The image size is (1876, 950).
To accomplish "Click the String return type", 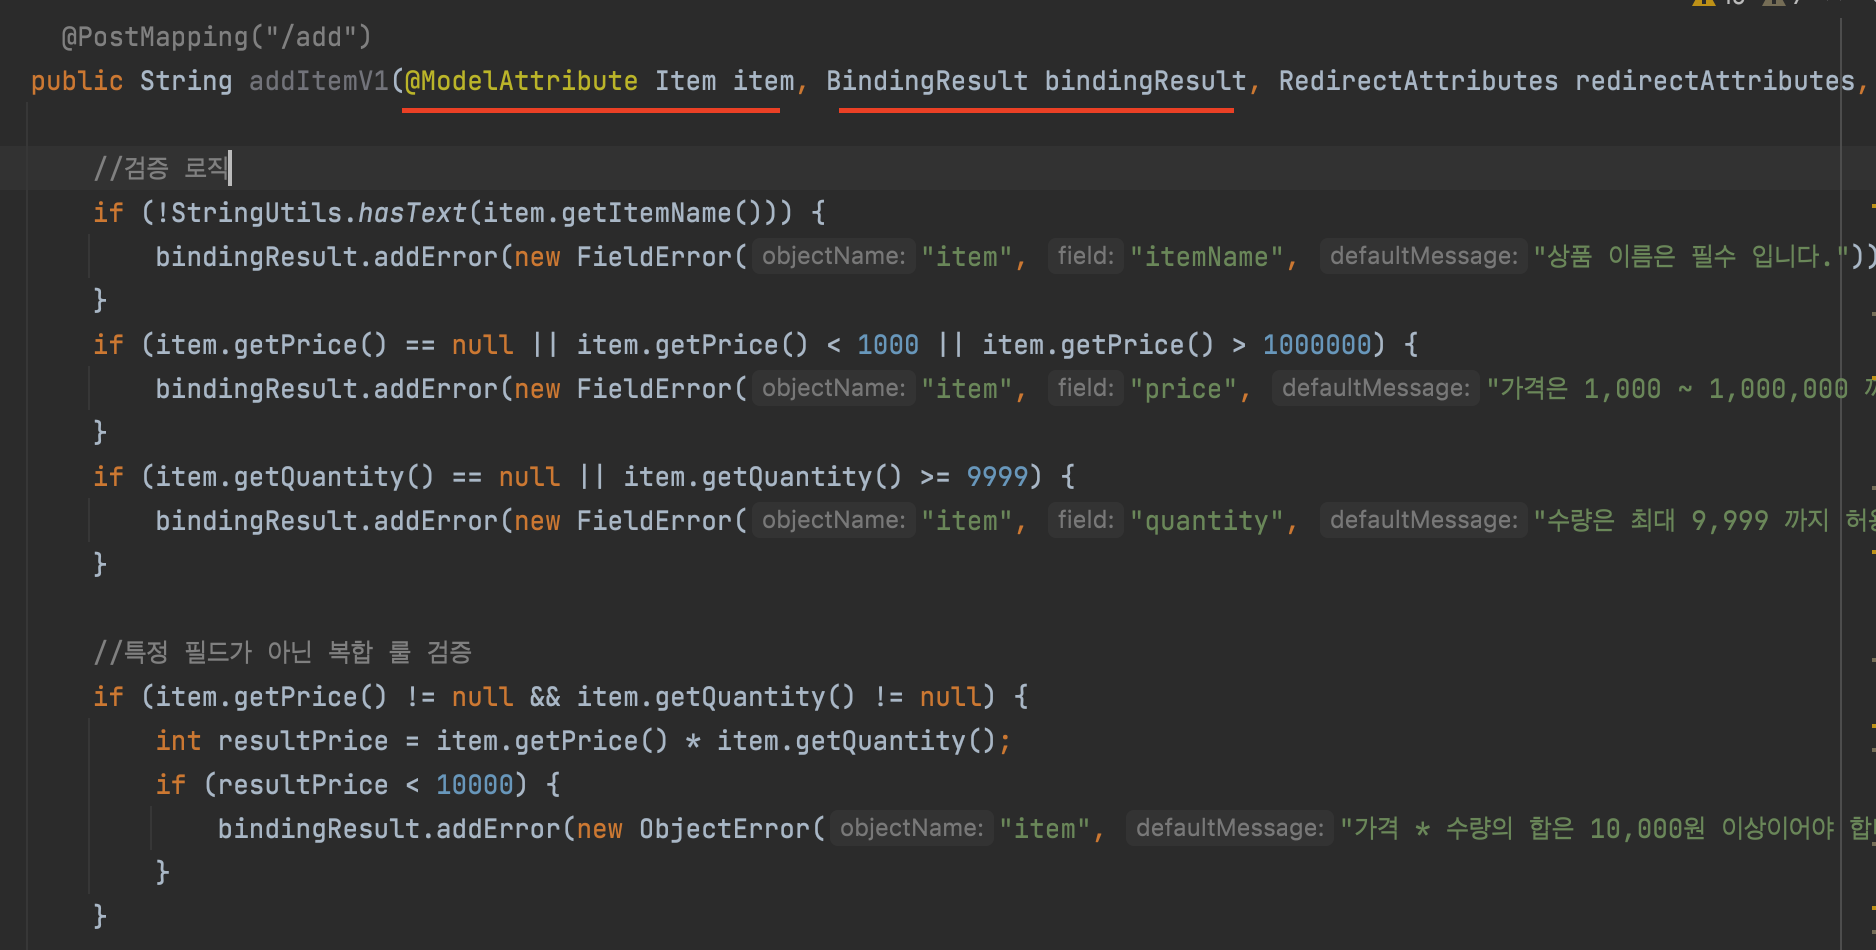I will [186, 81].
